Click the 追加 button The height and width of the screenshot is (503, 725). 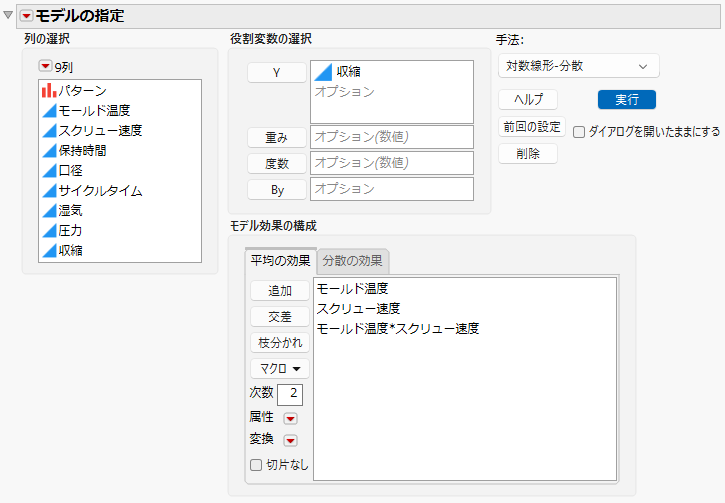pyautogui.click(x=280, y=290)
